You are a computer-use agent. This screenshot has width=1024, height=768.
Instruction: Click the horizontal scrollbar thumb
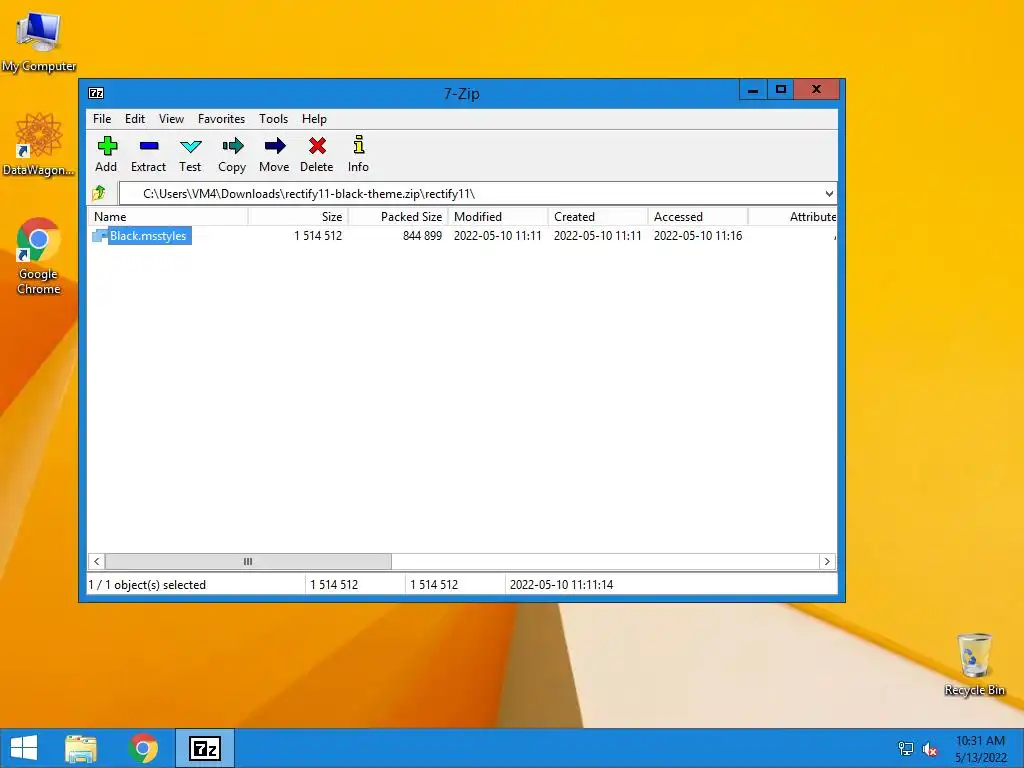(248, 562)
